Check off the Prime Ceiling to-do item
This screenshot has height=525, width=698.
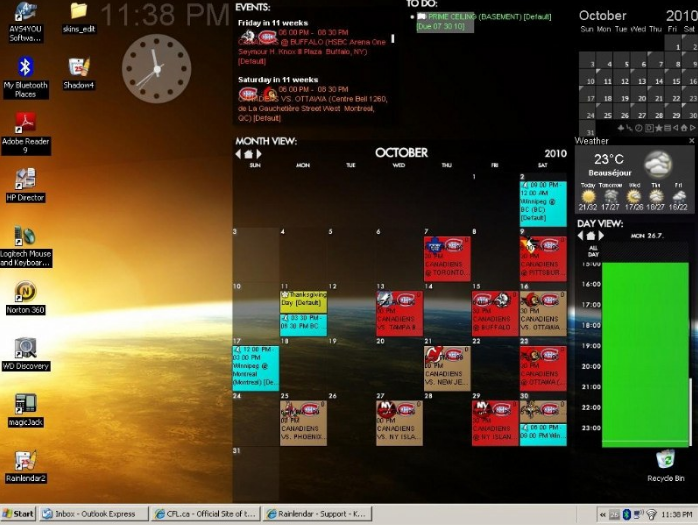coord(421,17)
